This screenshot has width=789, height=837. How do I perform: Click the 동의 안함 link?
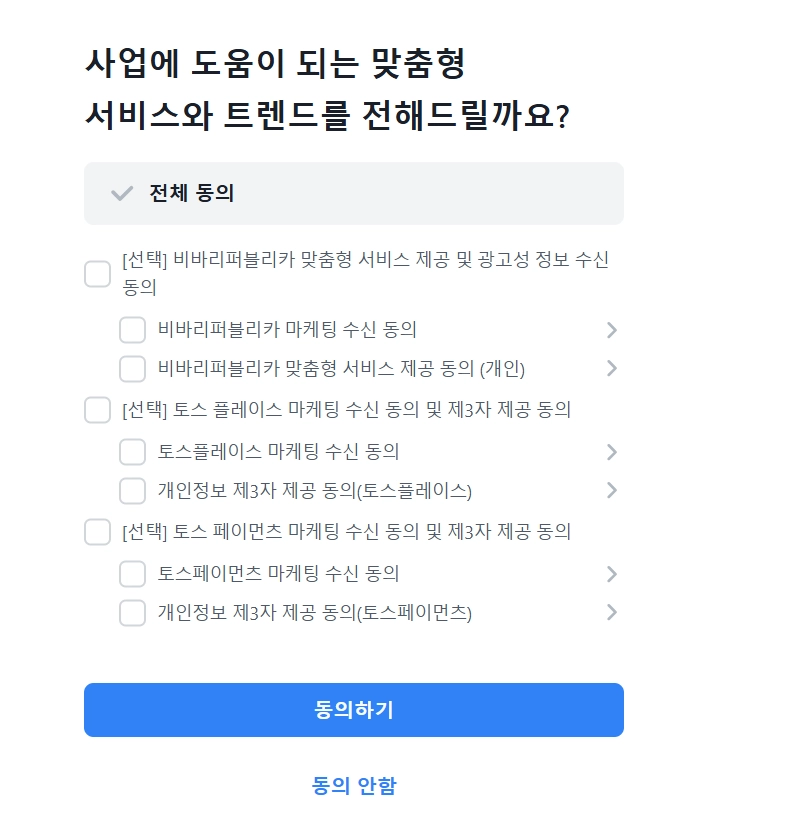(354, 786)
